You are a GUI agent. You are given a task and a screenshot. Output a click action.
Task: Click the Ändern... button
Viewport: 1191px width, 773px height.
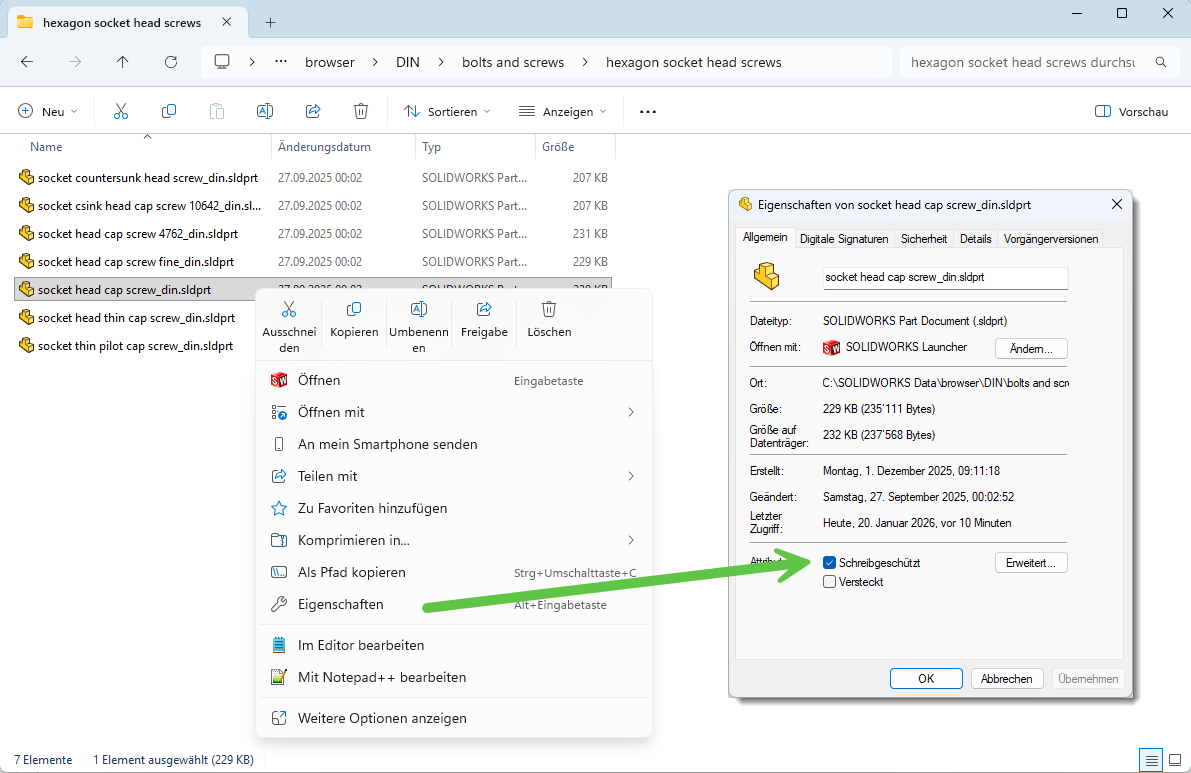[1031, 349]
